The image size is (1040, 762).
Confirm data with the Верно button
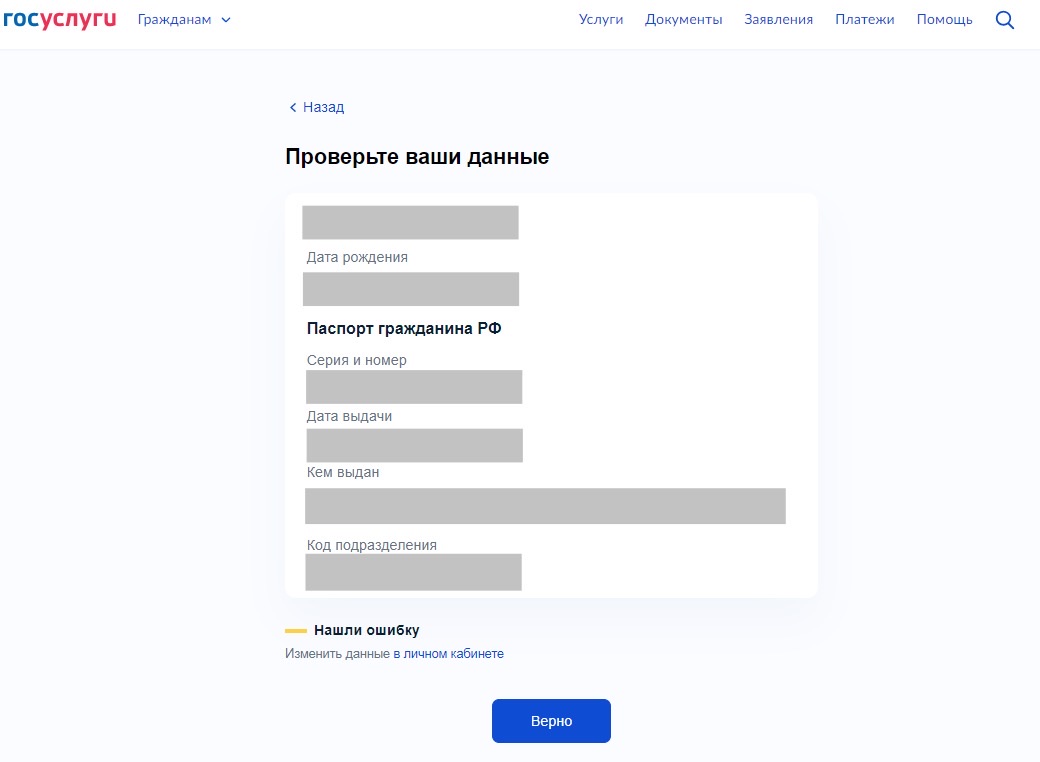click(x=551, y=721)
